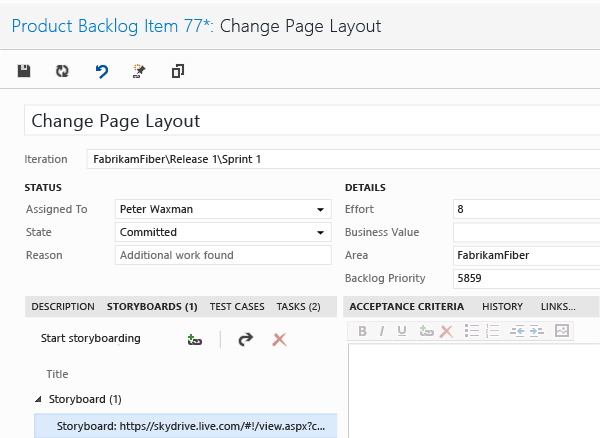Image resolution: width=600 pixels, height=438 pixels.
Task: Click the Save work item icon
Action: pos(25,71)
